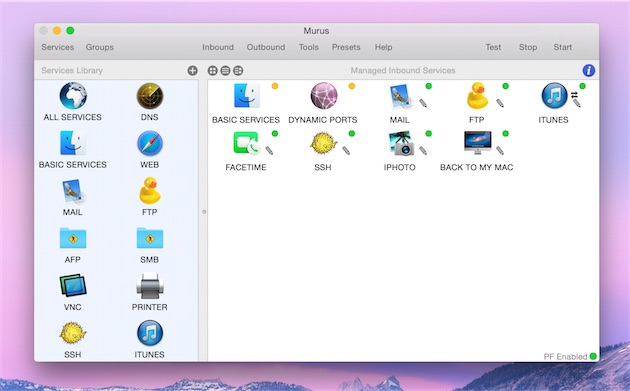Click the panel splitter handle dot
The image size is (630, 391).
click(204, 211)
